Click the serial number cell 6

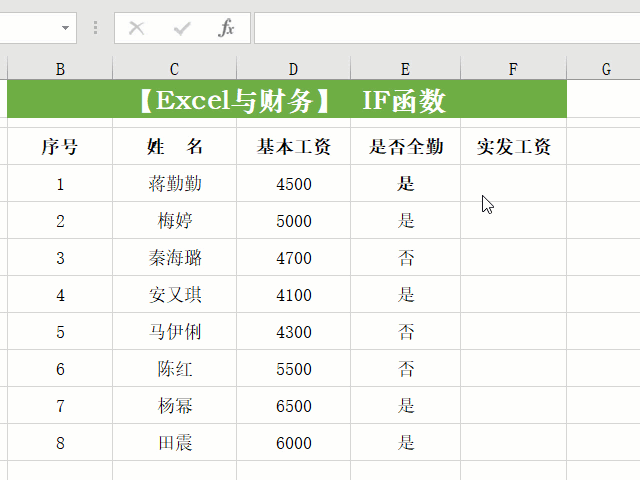click(x=60, y=369)
